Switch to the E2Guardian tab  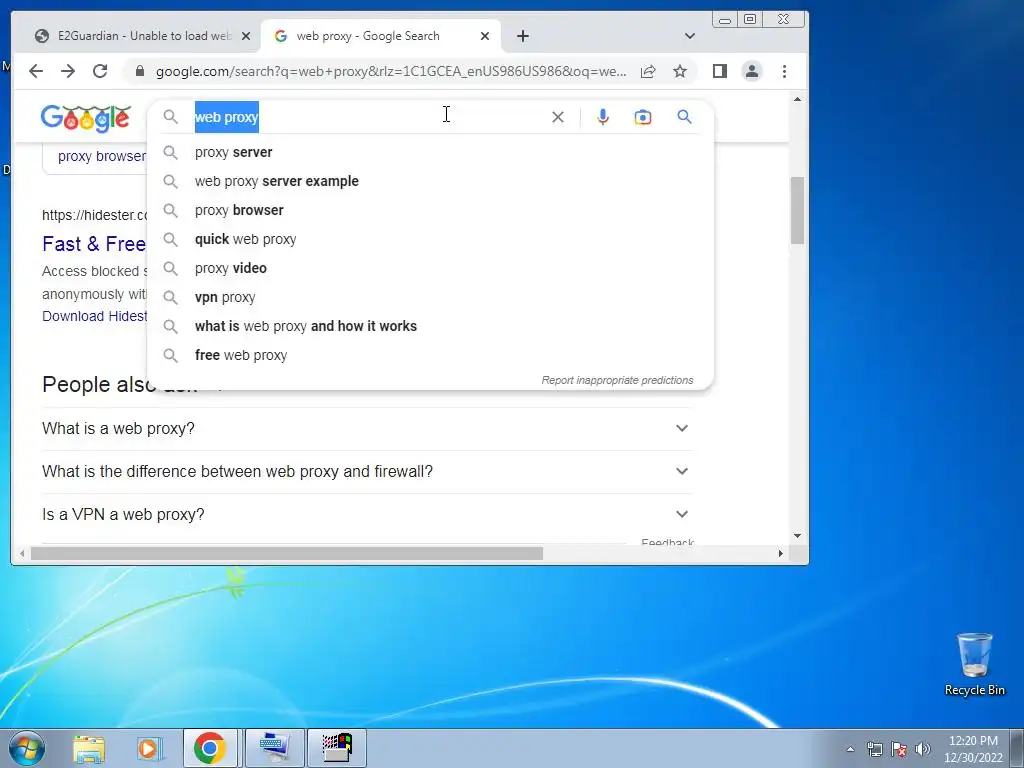coord(135,36)
